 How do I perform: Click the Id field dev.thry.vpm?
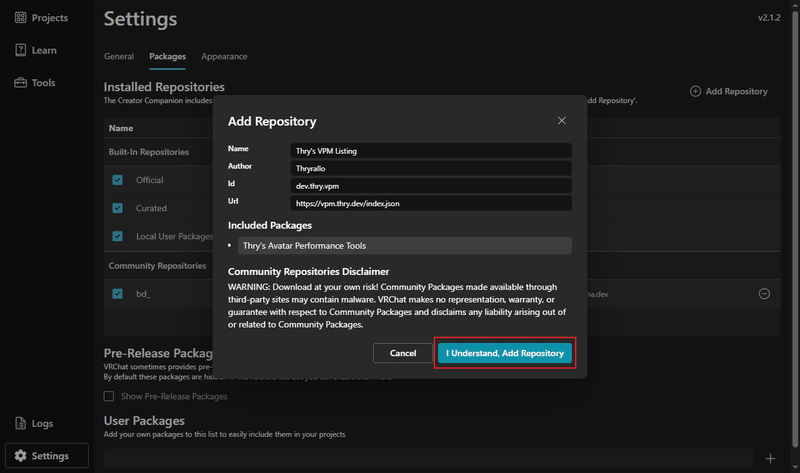[431, 186]
